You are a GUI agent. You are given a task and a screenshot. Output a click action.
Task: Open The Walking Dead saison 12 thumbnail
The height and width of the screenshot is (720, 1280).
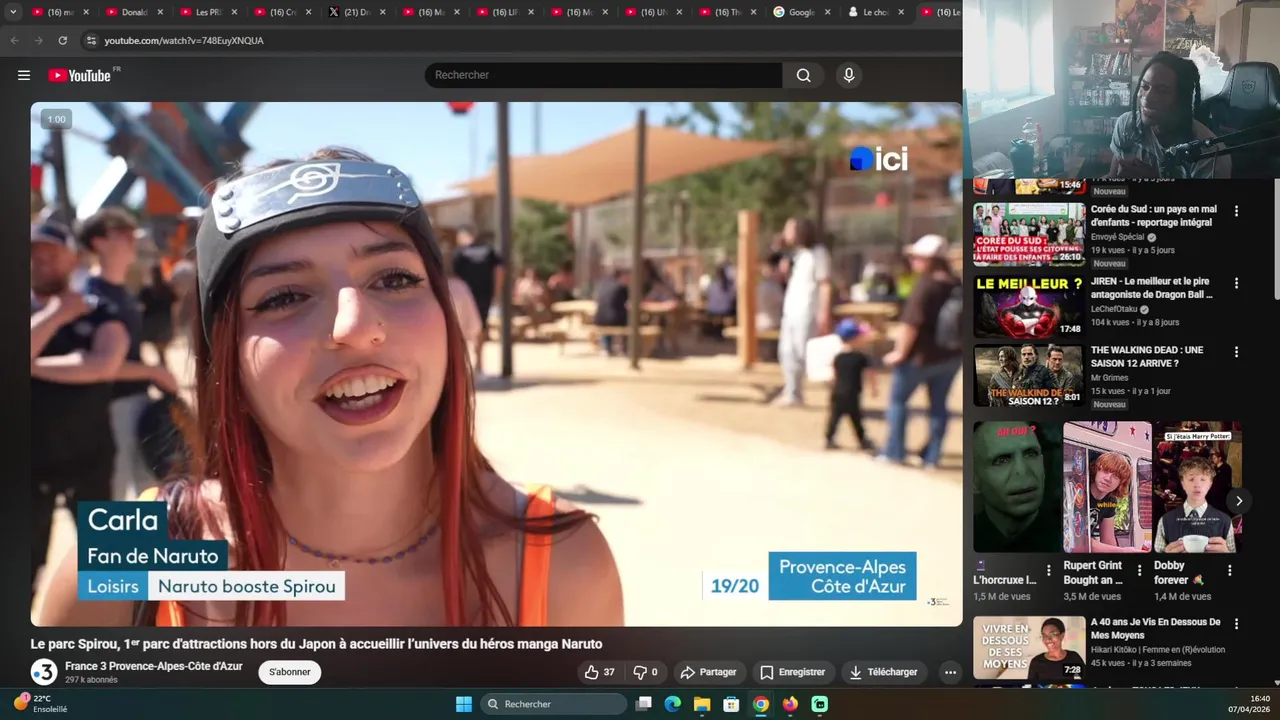[x=1029, y=375]
